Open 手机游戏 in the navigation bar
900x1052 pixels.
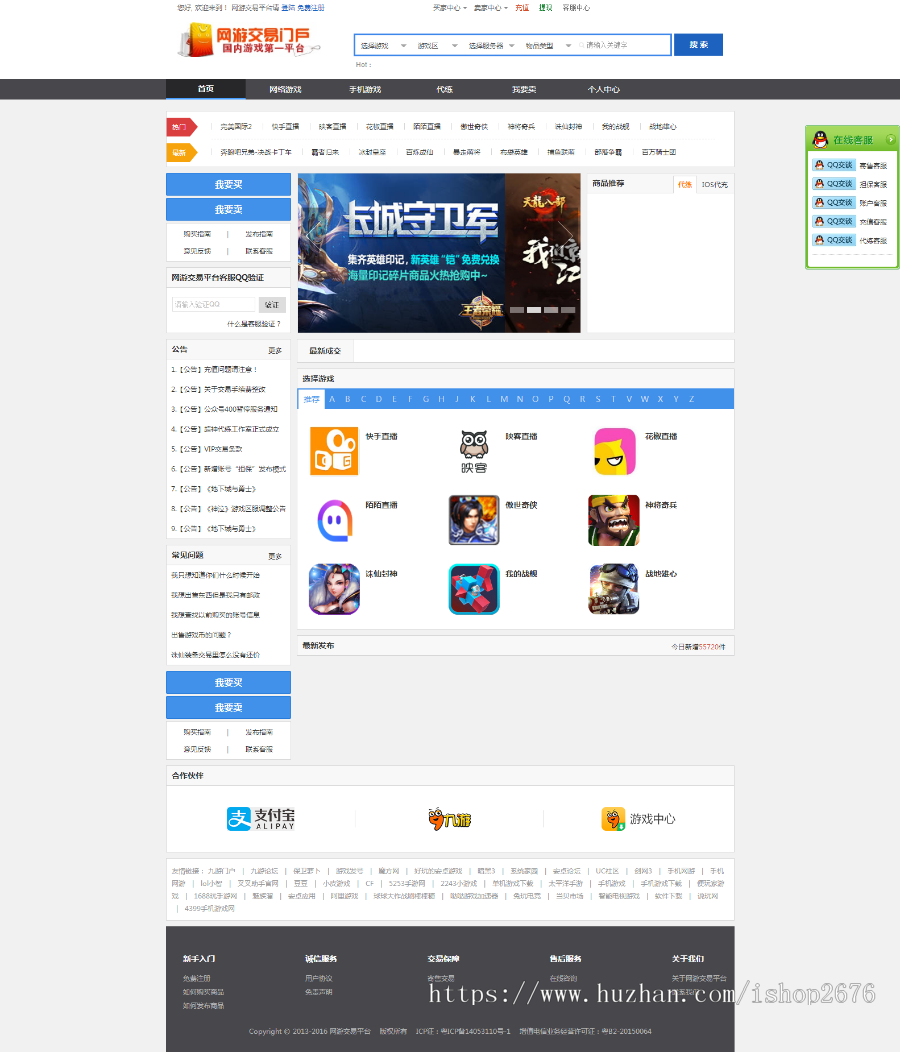pos(365,89)
